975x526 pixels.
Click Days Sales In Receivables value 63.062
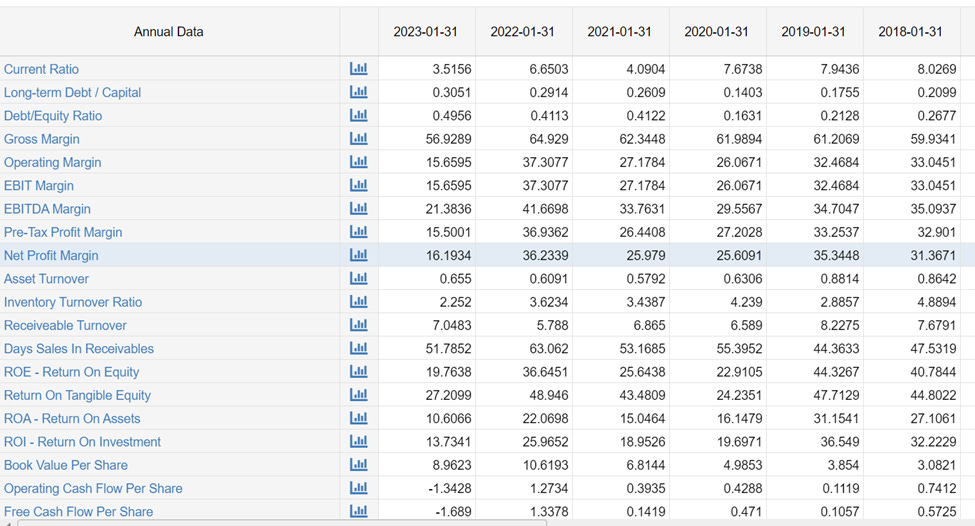548,349
